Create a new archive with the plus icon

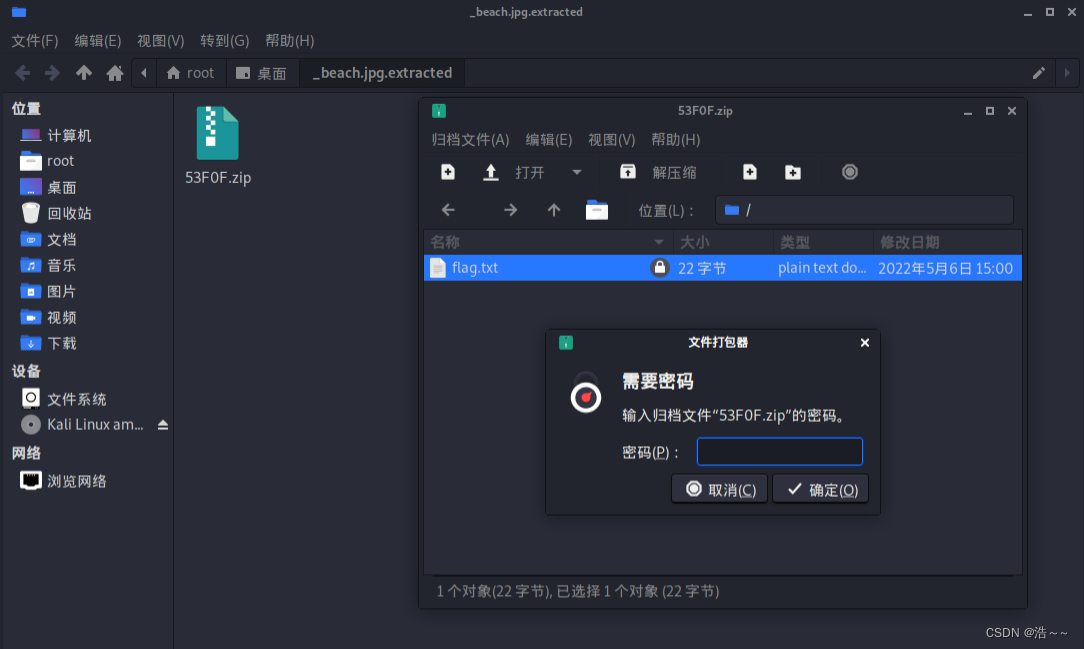pyautogui.click(x=447, y=172)
